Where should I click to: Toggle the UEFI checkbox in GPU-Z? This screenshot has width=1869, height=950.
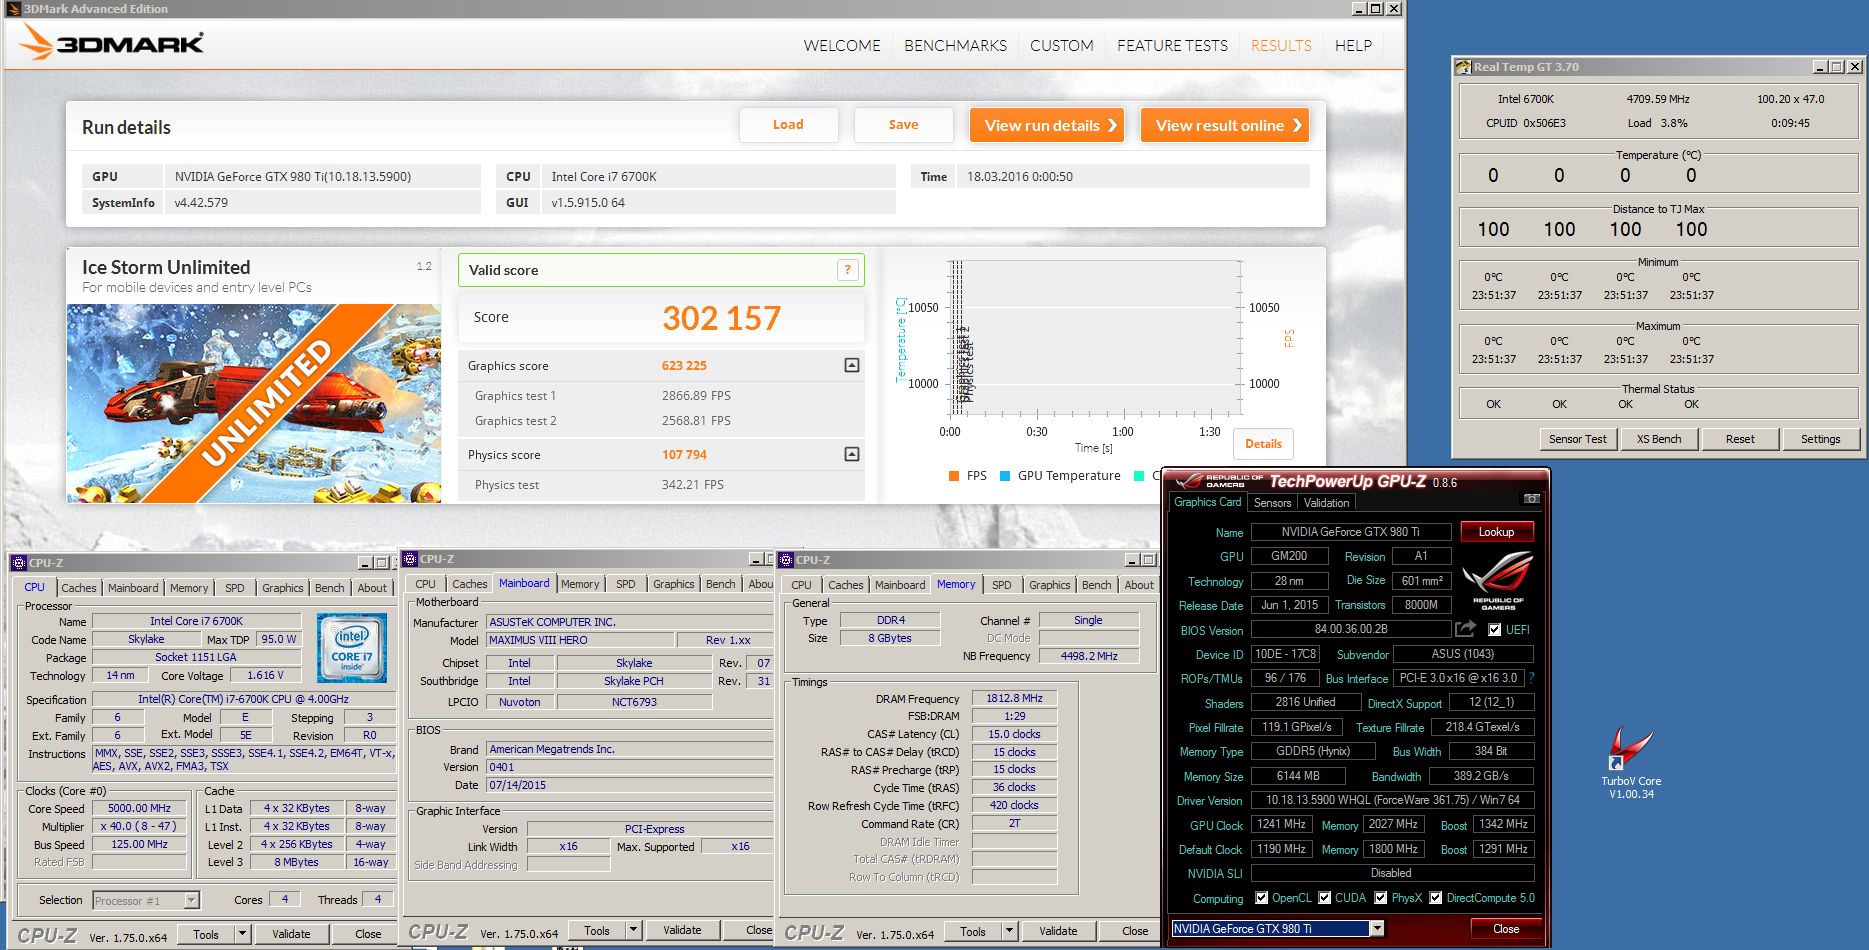coord(1494,630)
